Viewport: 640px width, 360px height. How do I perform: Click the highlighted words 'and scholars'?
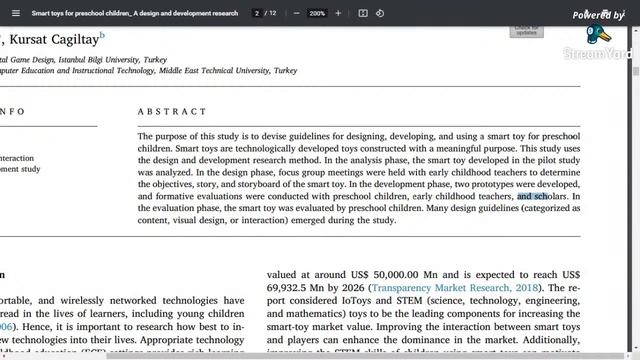pyautogui.click(x=542, y=196)
